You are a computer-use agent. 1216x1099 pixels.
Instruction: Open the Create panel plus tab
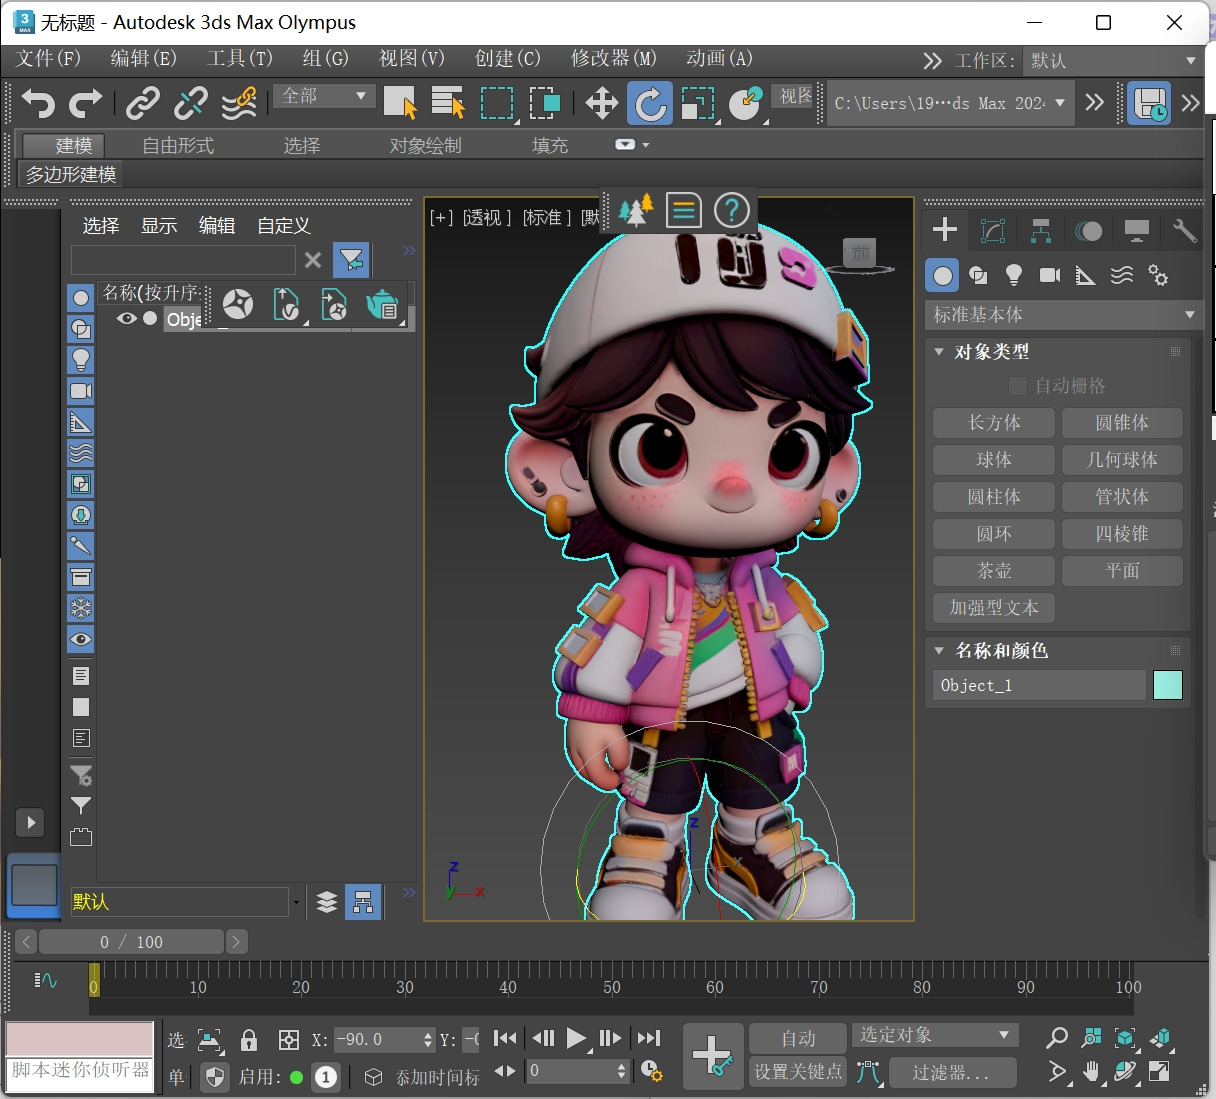[945, 230]
